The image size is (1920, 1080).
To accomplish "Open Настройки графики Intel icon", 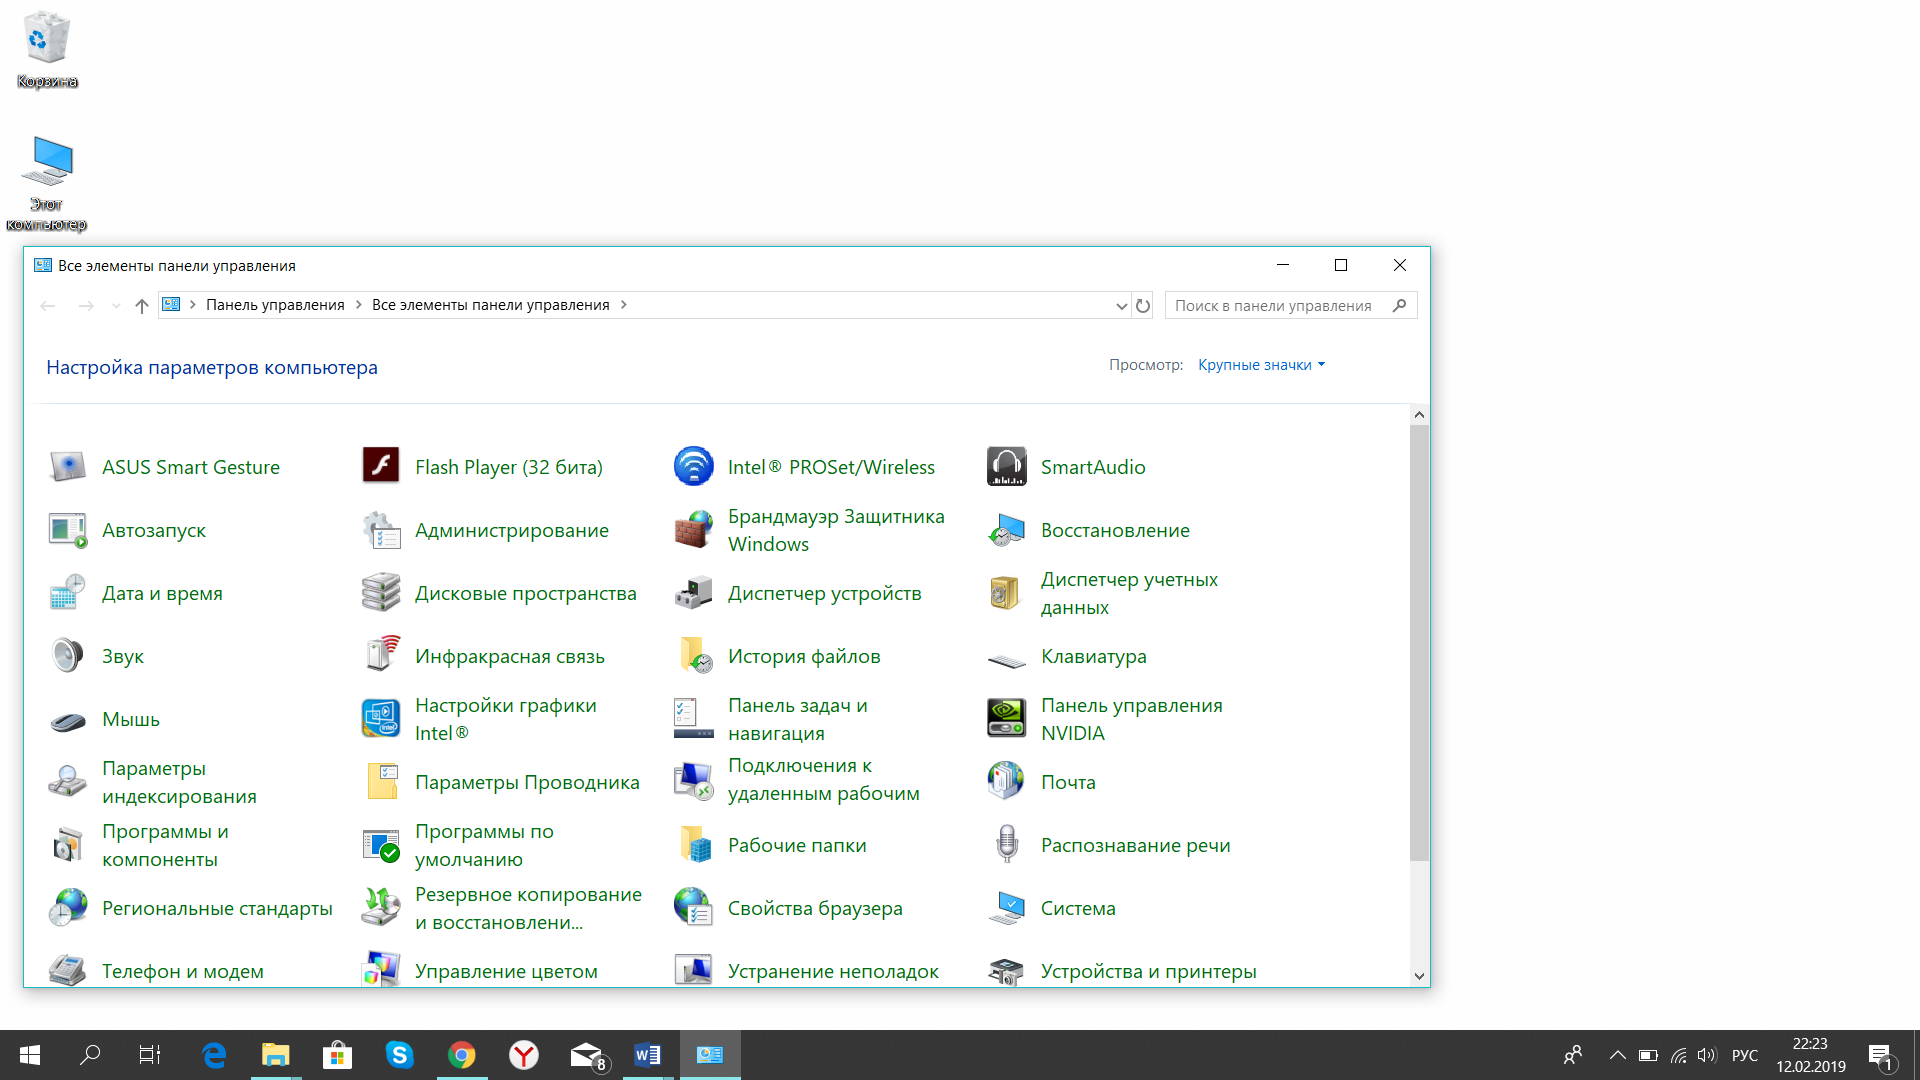I will coord(380,719).
